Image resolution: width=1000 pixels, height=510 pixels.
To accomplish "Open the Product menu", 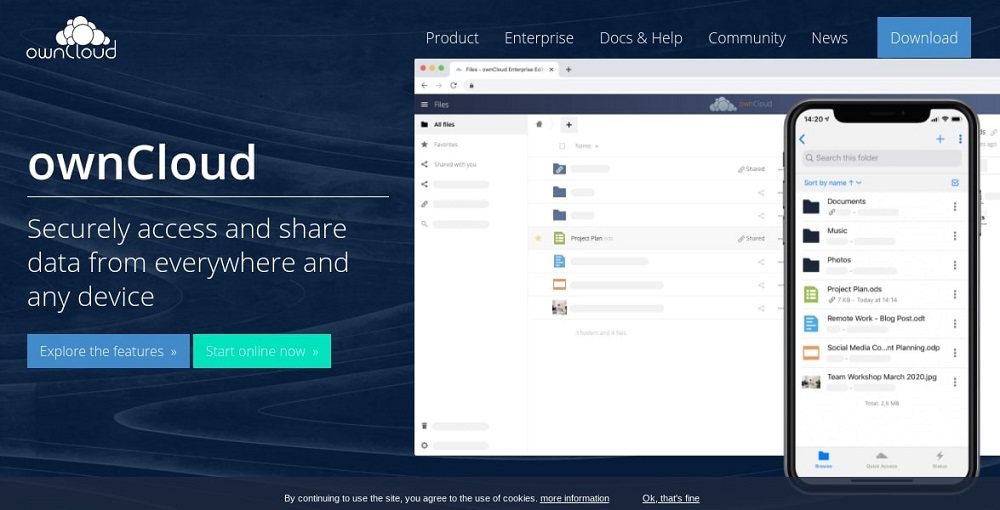I will [x=452, y=38].
